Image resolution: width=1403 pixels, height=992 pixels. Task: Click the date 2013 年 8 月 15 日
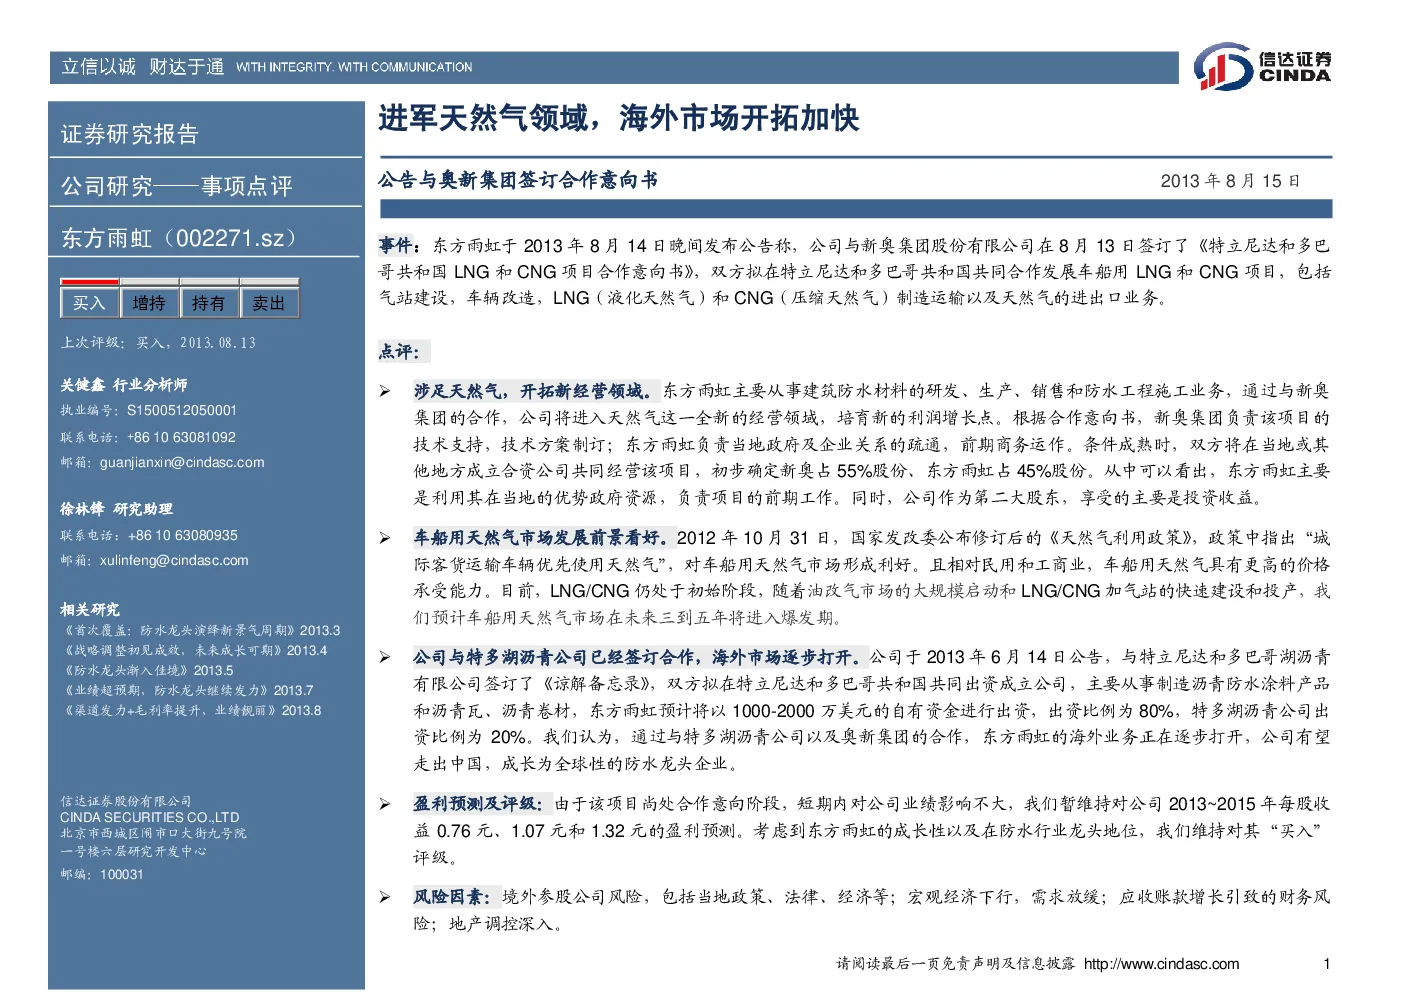point(1230,181)
